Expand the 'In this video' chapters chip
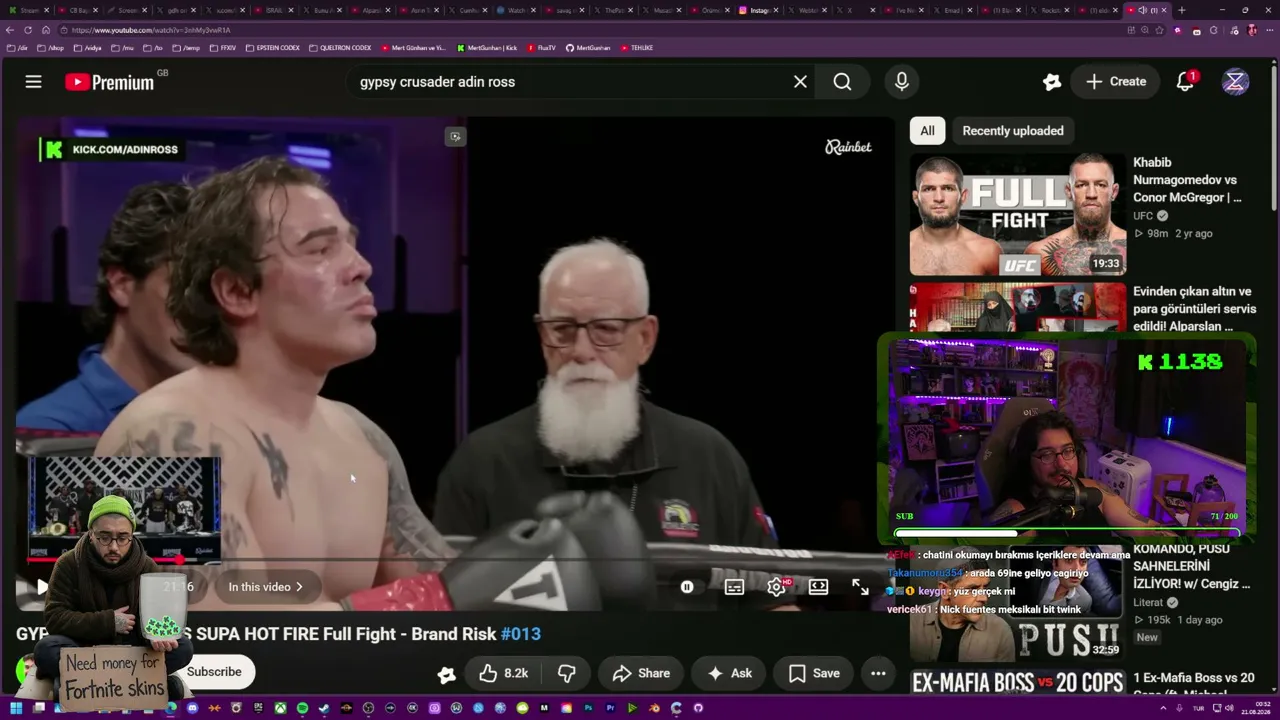1280x720 pixels. click(x=265, y=587)
